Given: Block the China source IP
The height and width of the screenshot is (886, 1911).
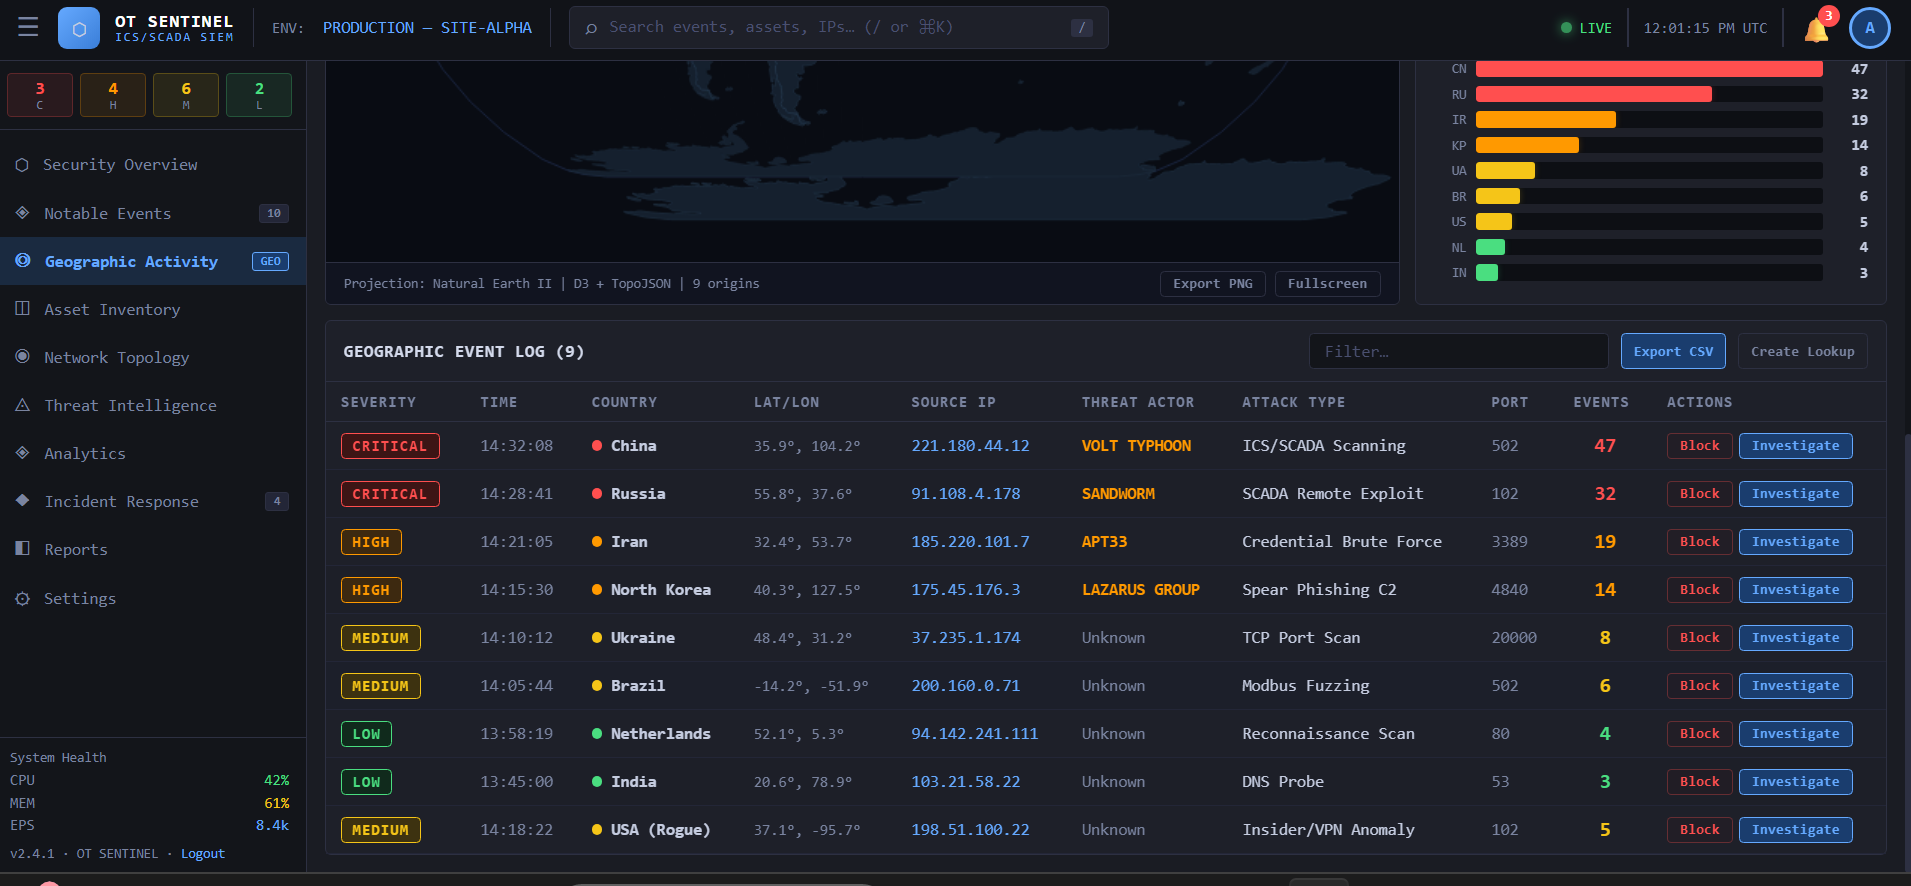Looking at the screenshot, I should (x=1699, y=446).
